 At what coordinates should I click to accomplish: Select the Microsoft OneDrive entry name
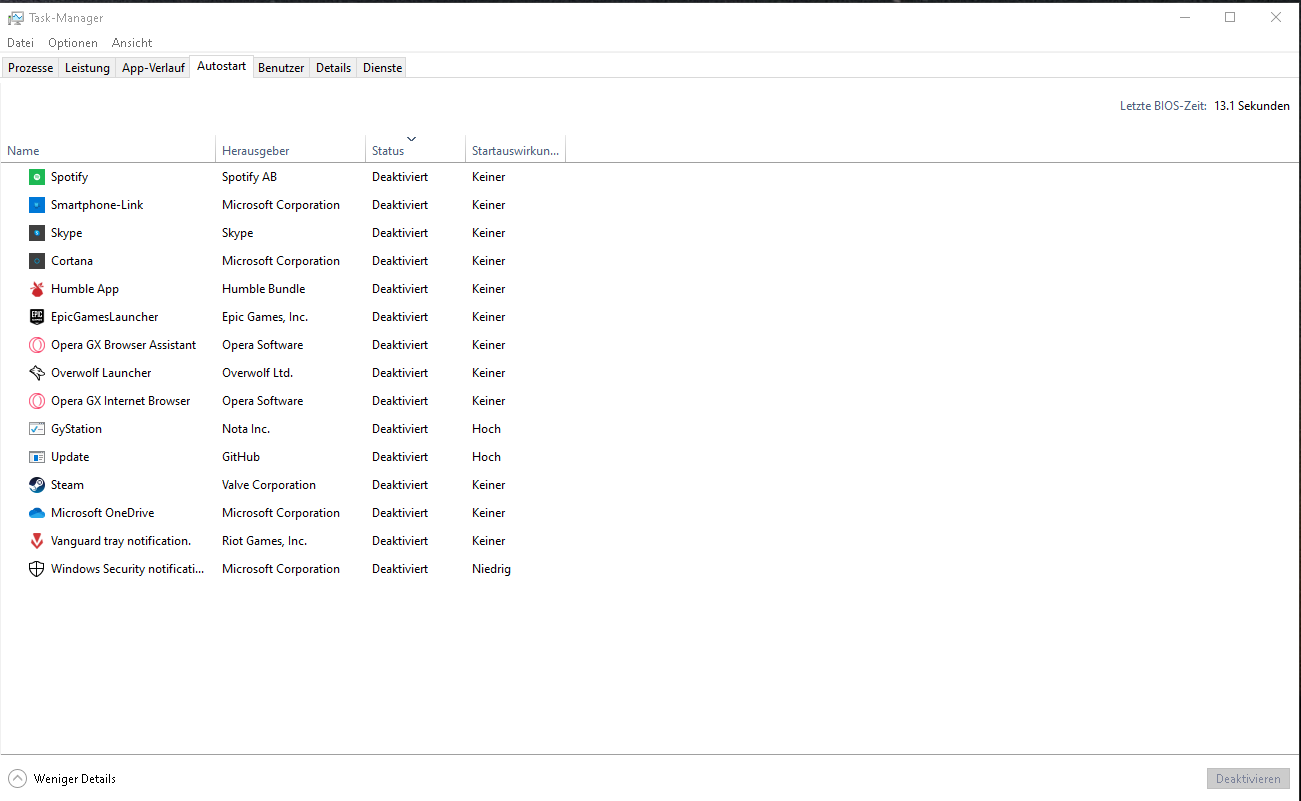click(x=103, y=513)
